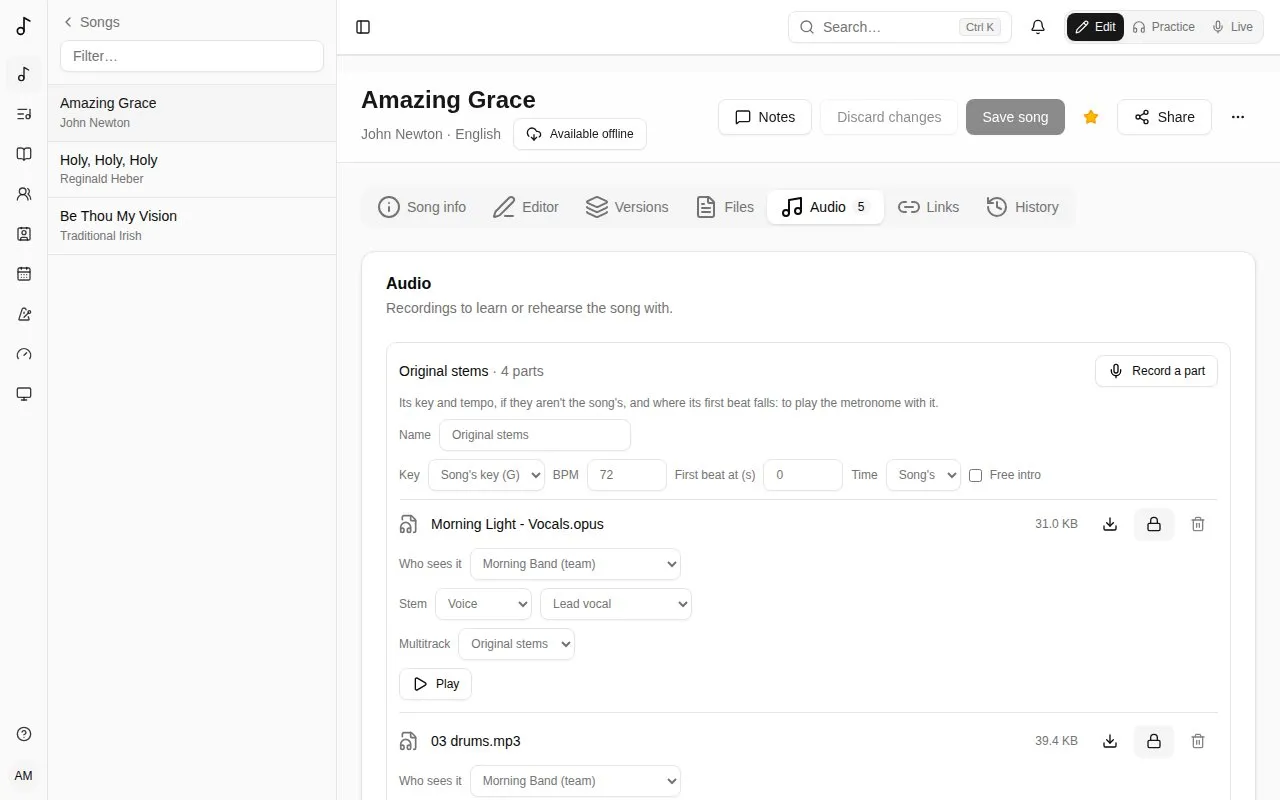Toggle the sidebar panel icon in top bar
This screenshot has width=1280, height=800.
coord(363,27)
